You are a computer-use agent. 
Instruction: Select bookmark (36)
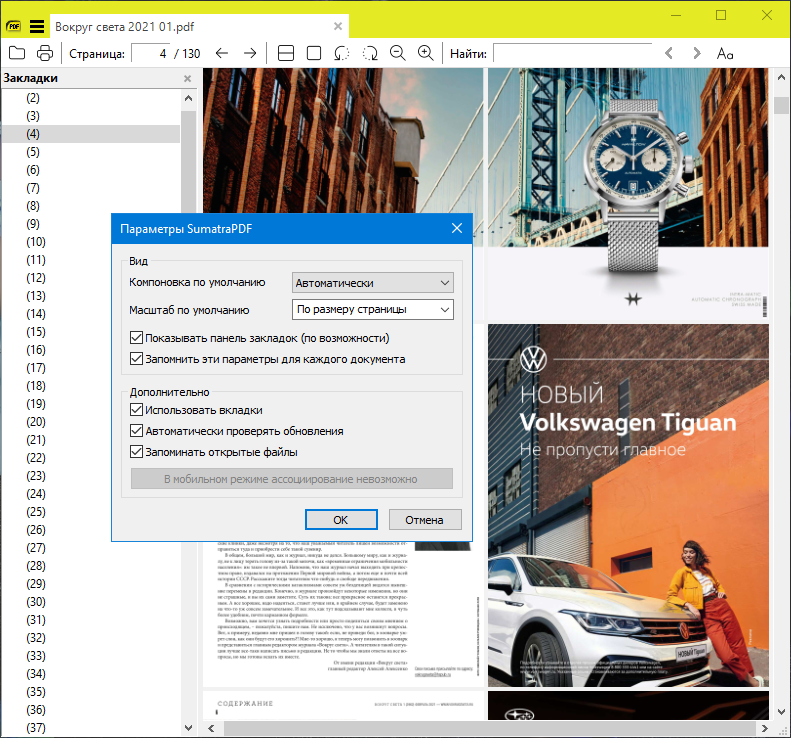coord(35,710)
